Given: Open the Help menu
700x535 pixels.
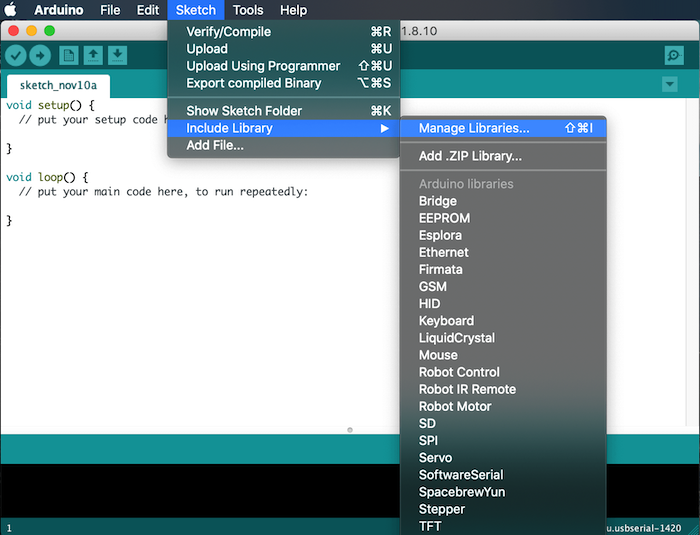Looking at the screenshot, I should 293,10.
